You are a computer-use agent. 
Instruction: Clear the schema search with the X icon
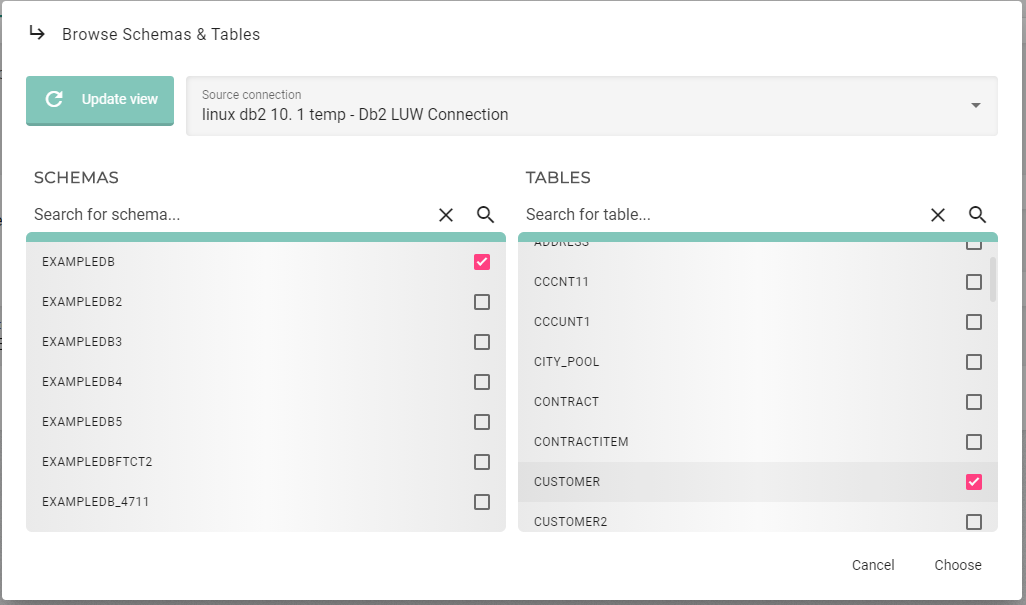coord(445,214)
